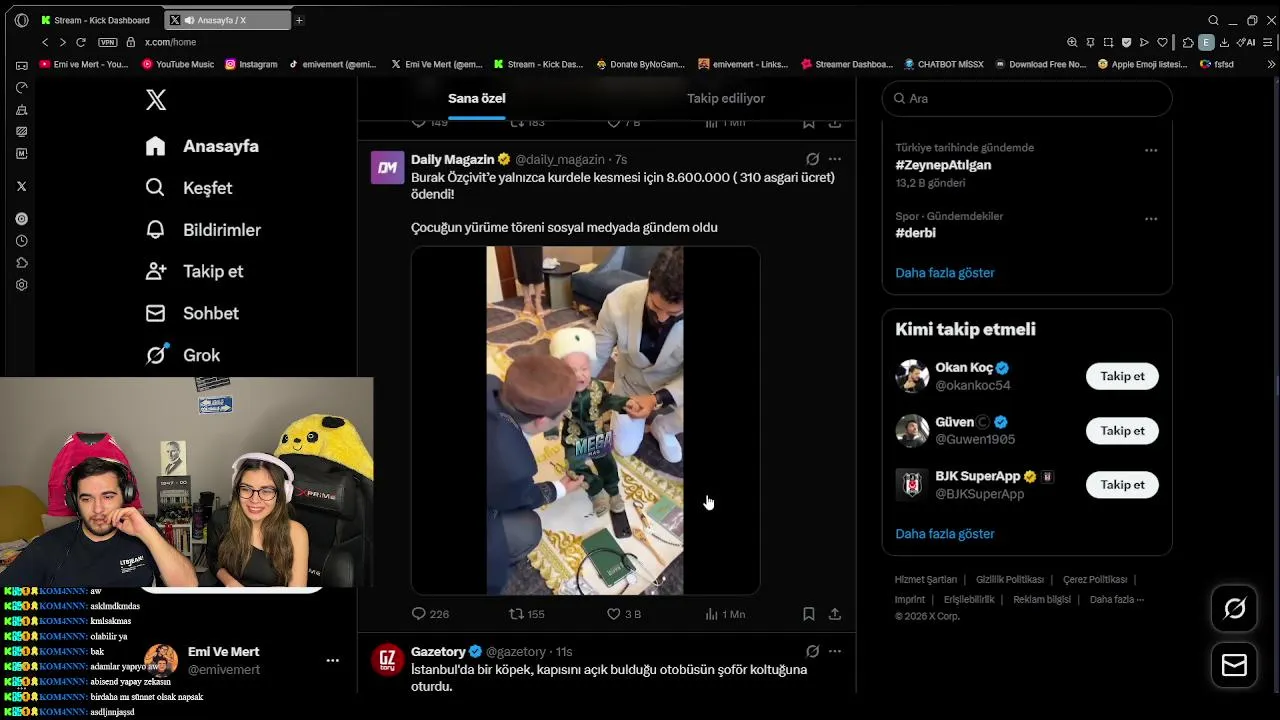Like the Daily Magazin post
The height and width of the screenshot is (720, 1280).
click(x=614, y=614)
